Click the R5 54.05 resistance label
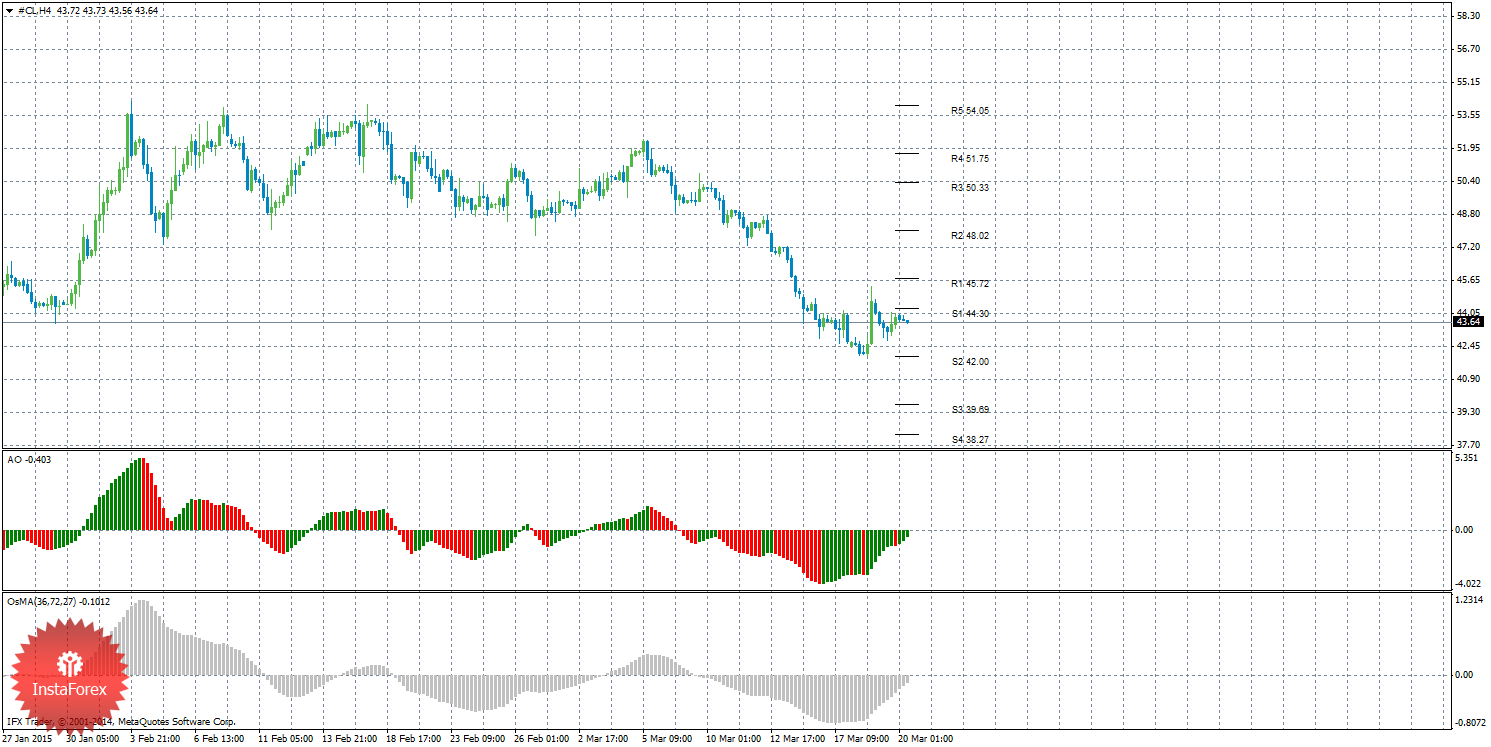 969,111
